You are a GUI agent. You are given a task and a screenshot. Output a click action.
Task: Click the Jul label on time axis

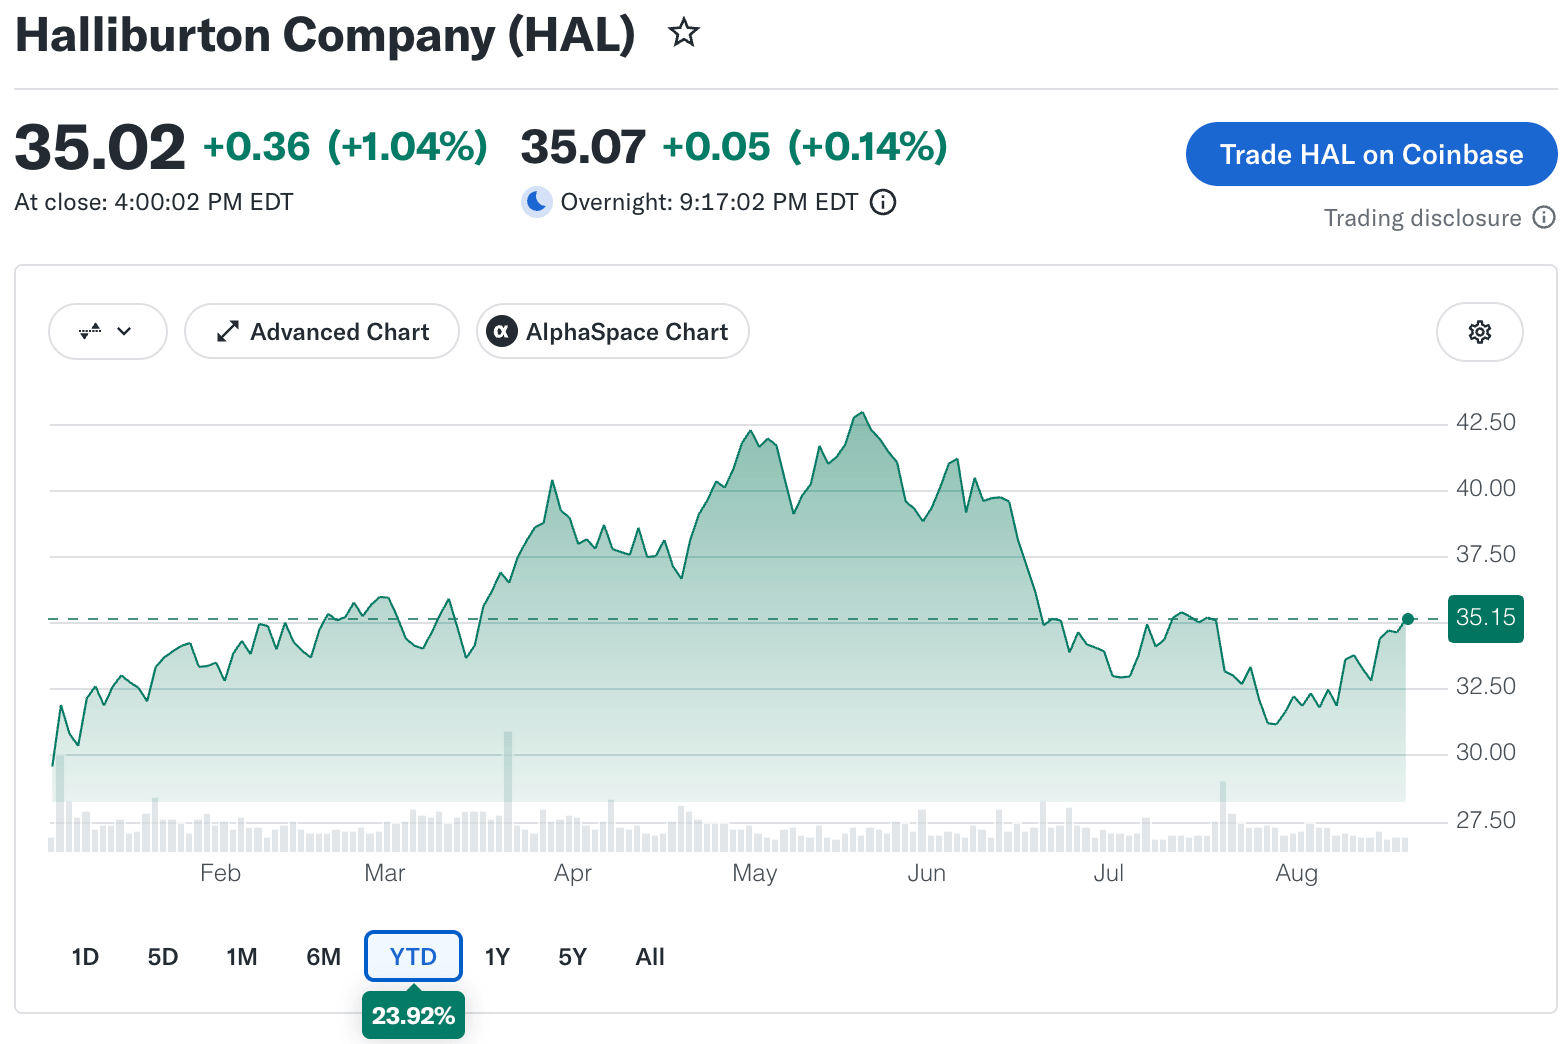coord(1108,873)
